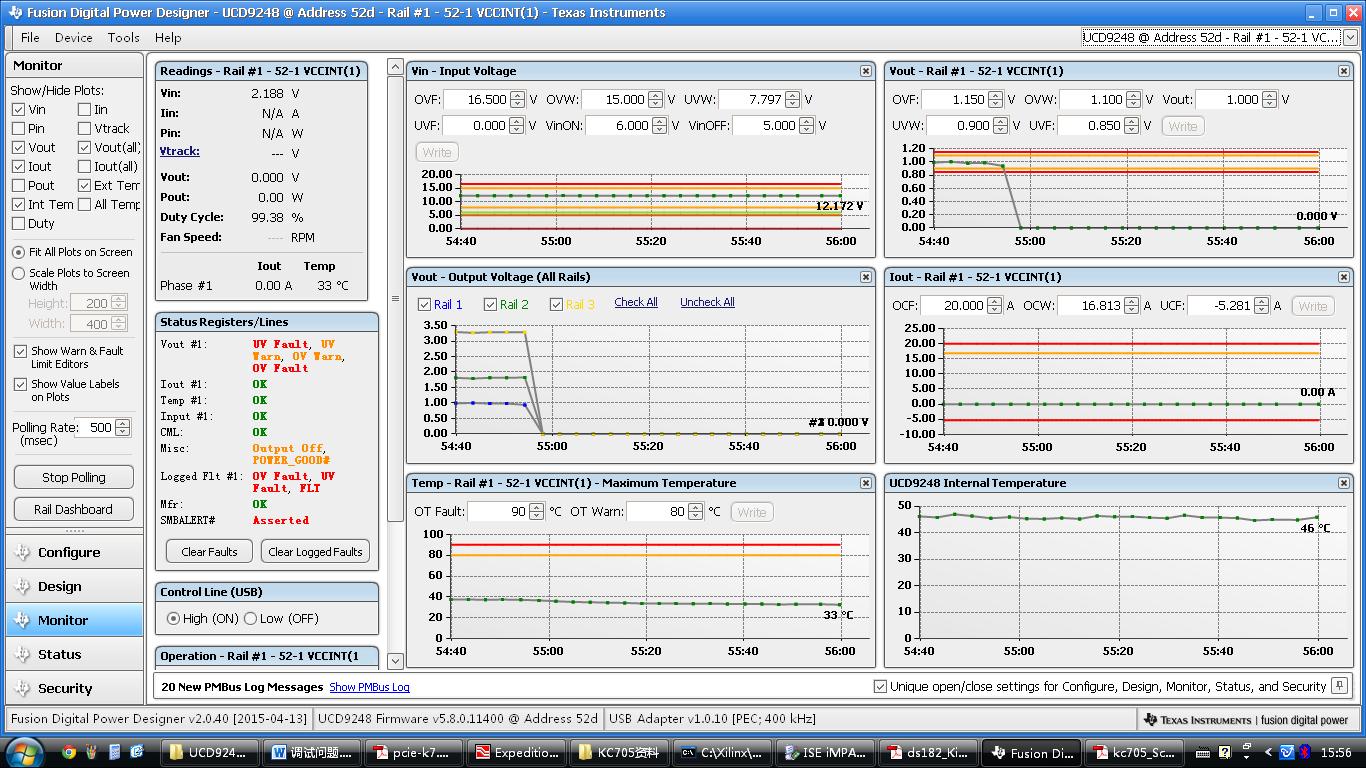The width and height of the screenshot is (1366, 768).
Task: Click the Vin OVW 15.000 stepper arrows
Action: point(655,99)
